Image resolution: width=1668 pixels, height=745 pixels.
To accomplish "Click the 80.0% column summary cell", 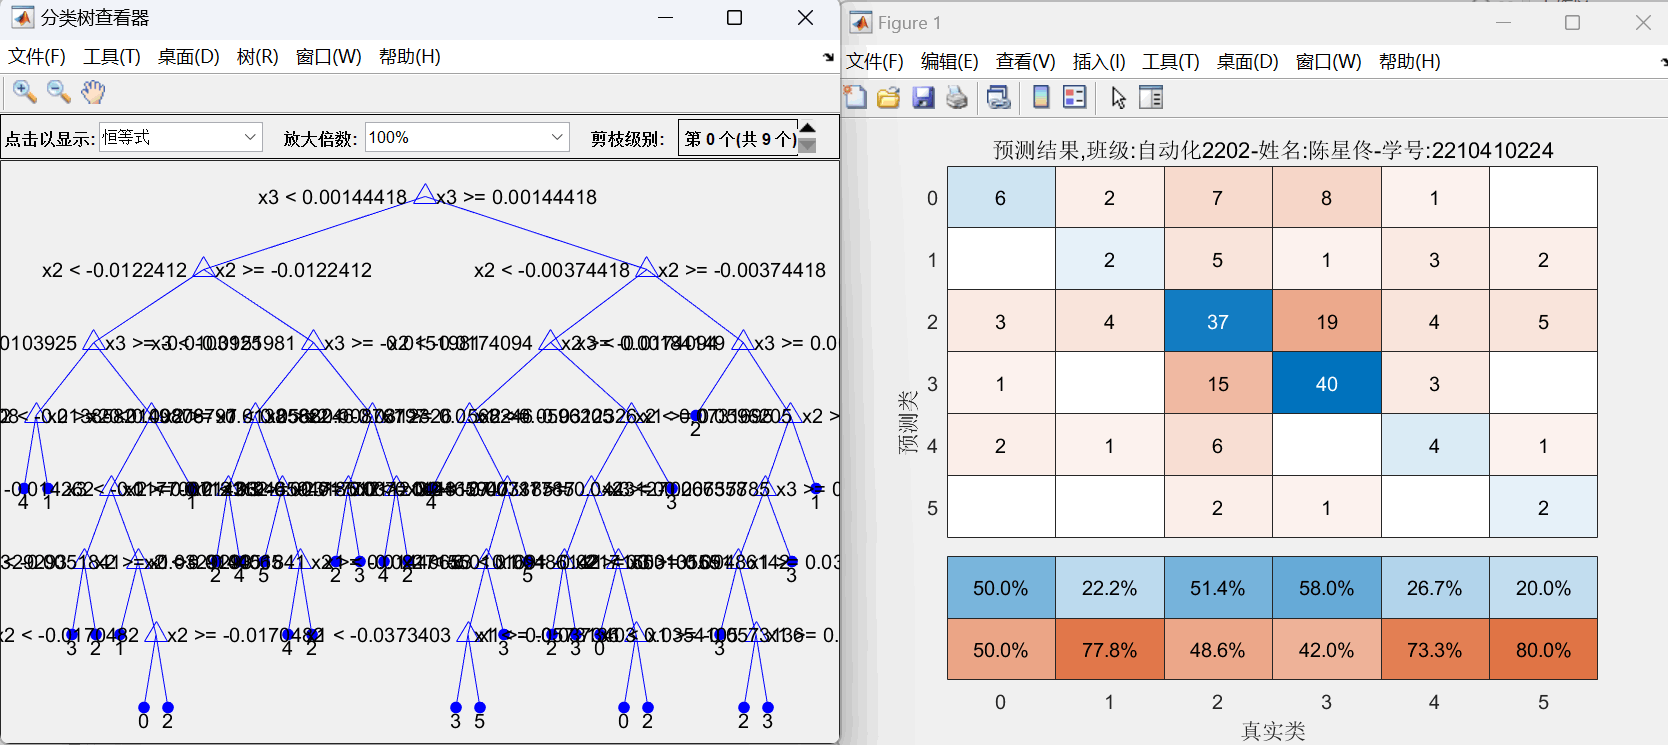I will [1544, 650].
